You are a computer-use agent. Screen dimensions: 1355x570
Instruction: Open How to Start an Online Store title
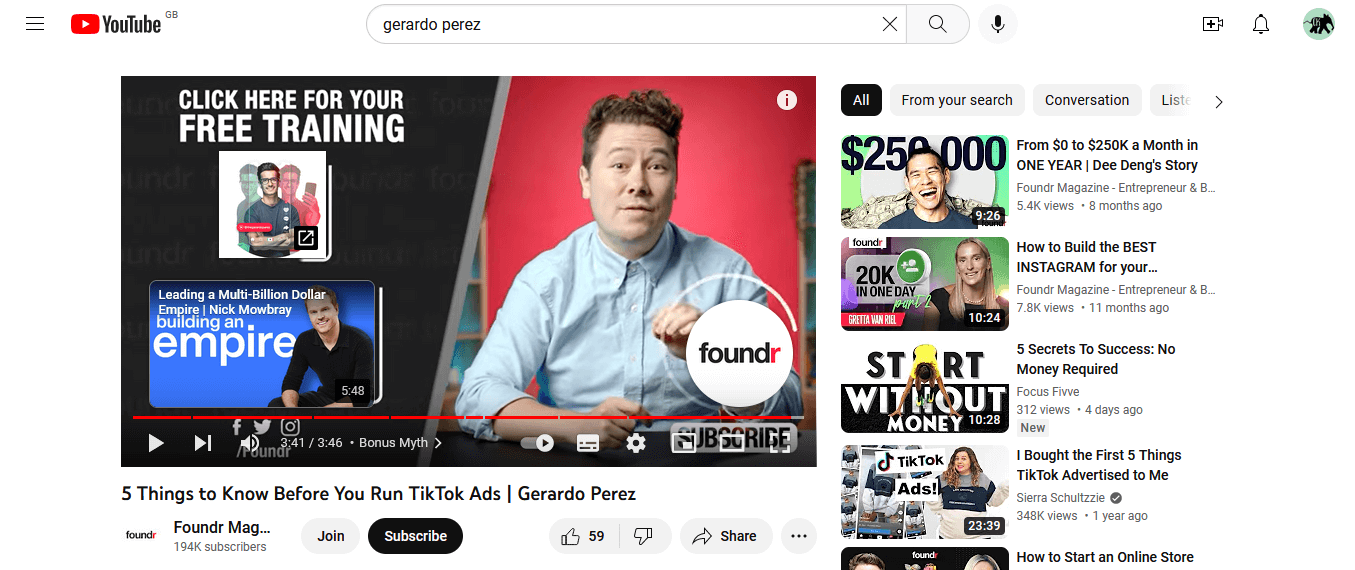1105,557
